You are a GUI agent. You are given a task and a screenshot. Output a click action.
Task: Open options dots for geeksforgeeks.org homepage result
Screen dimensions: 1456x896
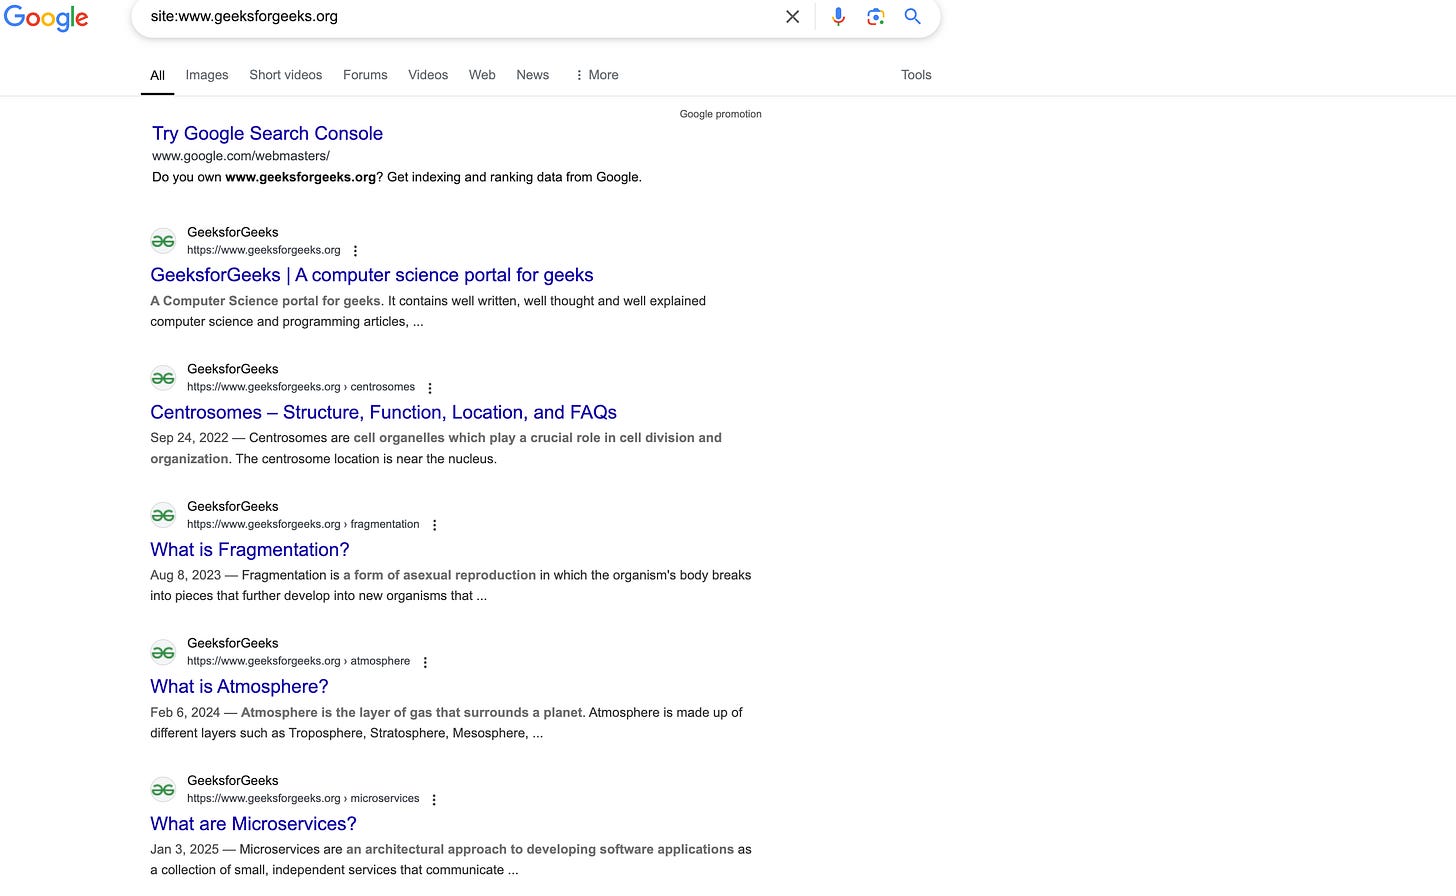click(355, 251)
